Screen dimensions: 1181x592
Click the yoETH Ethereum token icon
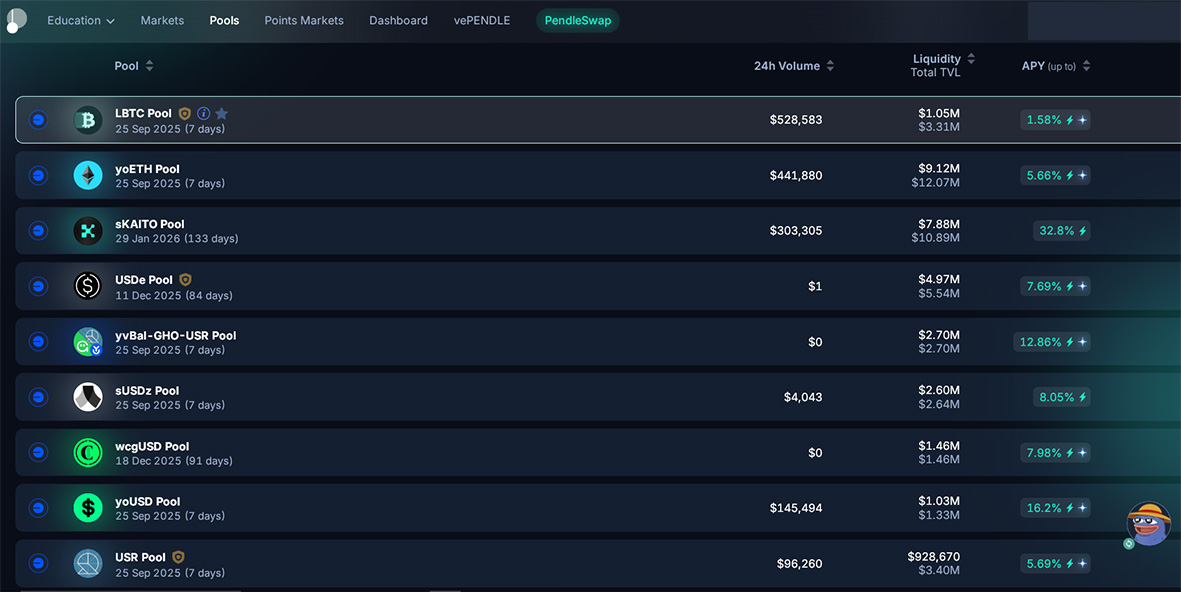click(x=88, y=176)
